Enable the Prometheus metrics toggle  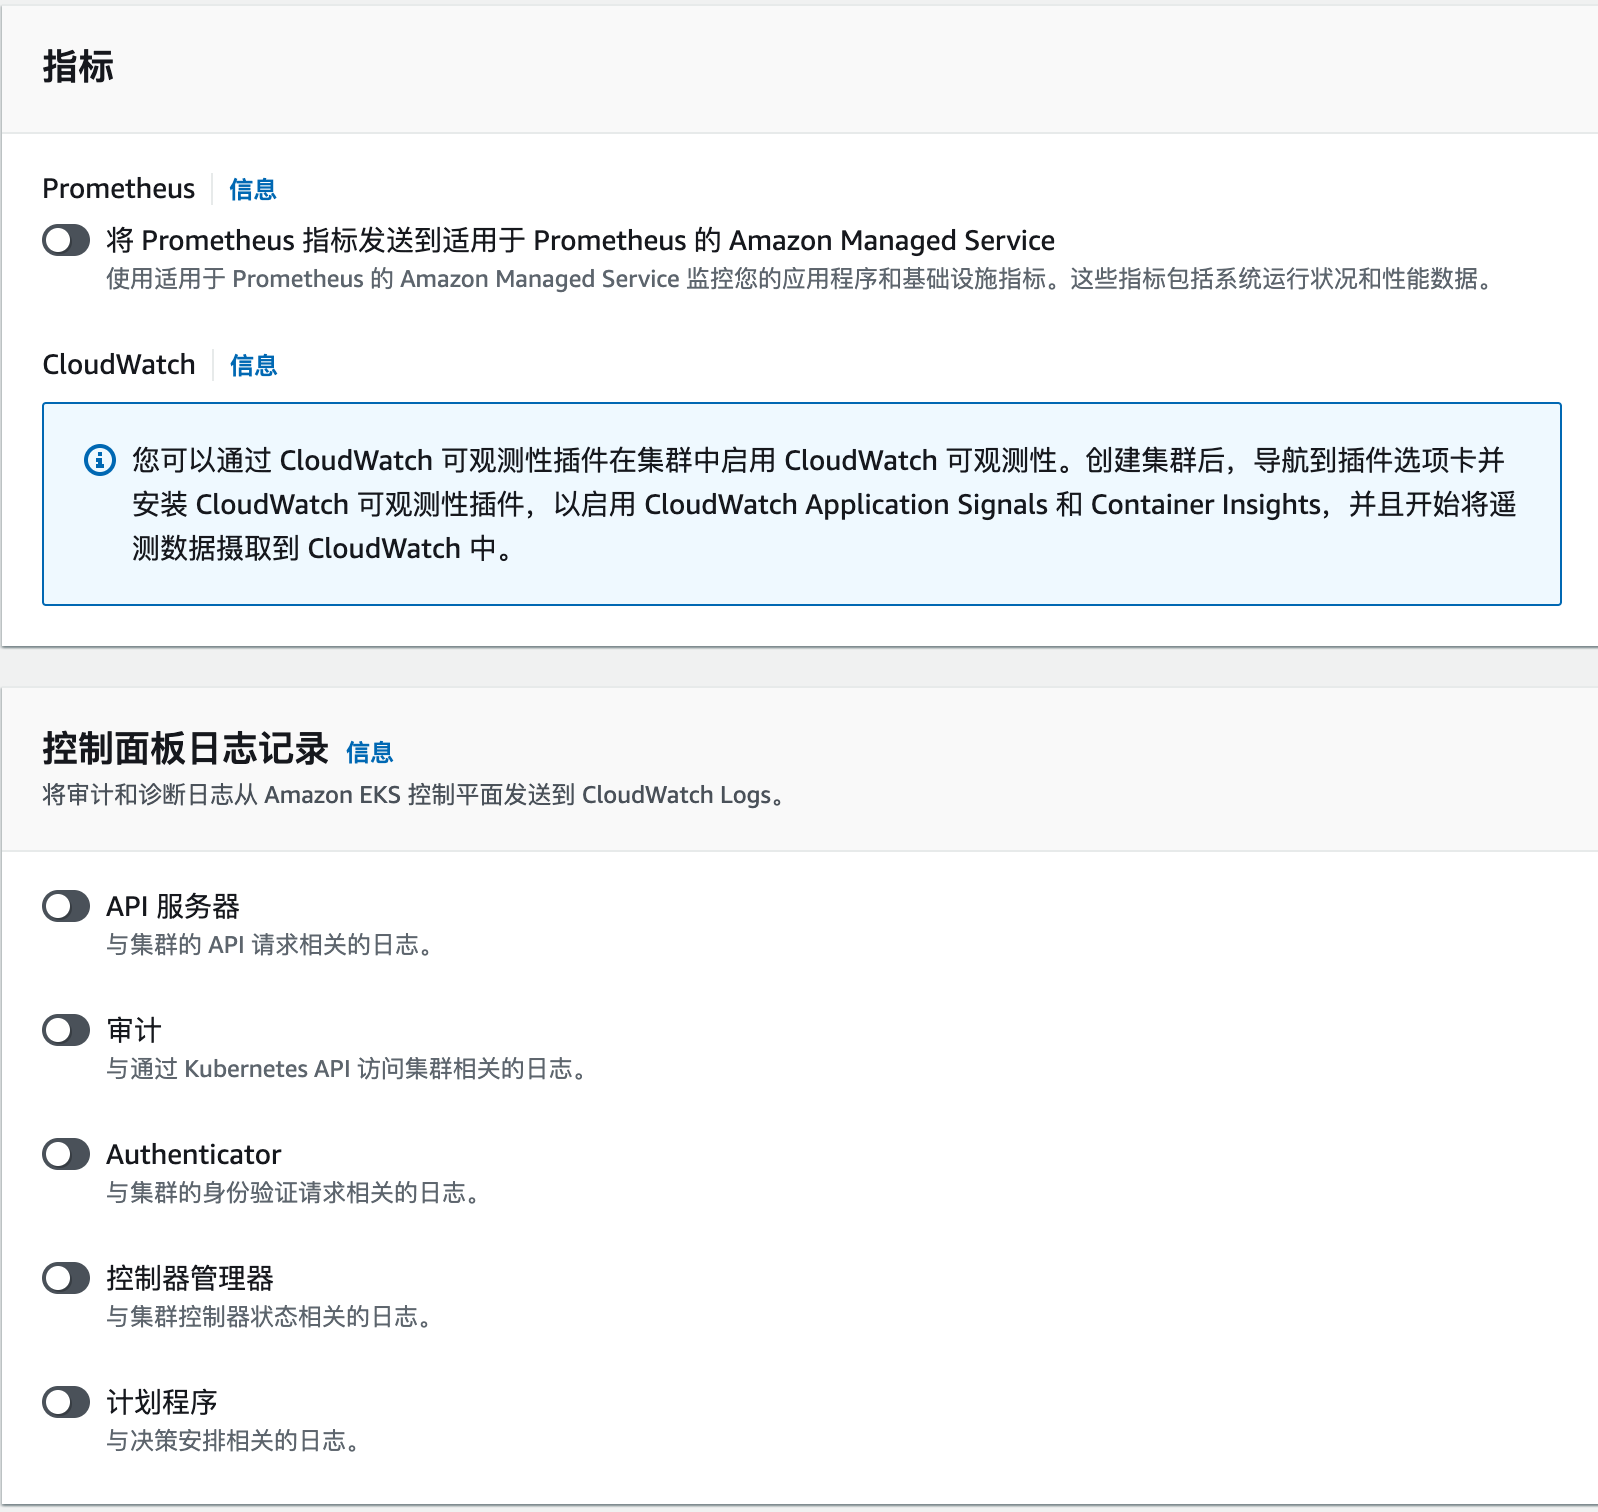[66, 240]
